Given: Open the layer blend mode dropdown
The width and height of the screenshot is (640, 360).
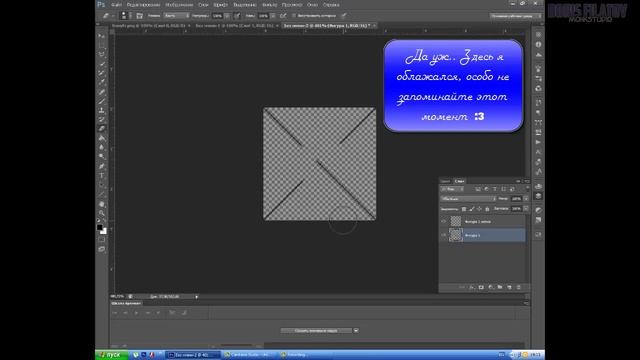Looking at the screenshot, I should [468, 199].
